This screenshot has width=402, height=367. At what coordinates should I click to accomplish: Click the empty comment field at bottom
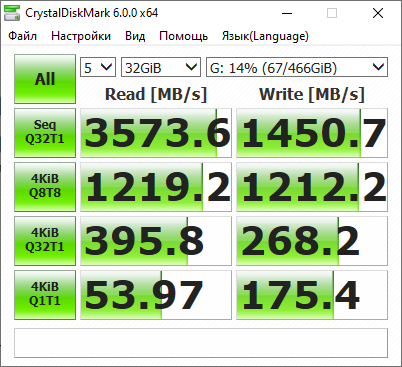pos(201,343)
